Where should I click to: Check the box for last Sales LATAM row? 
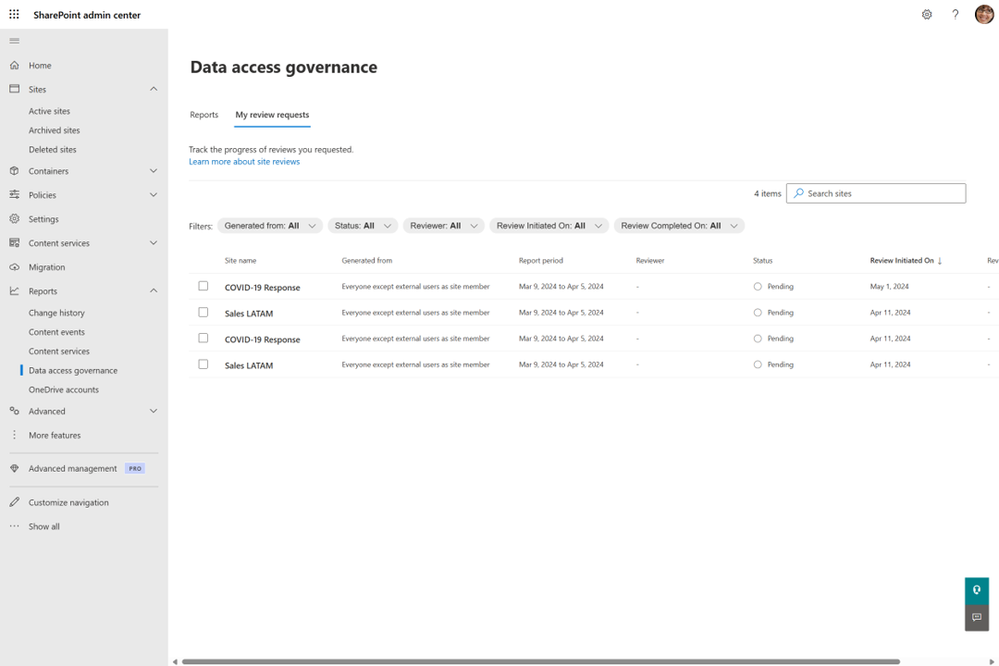[x=203, y=365]
